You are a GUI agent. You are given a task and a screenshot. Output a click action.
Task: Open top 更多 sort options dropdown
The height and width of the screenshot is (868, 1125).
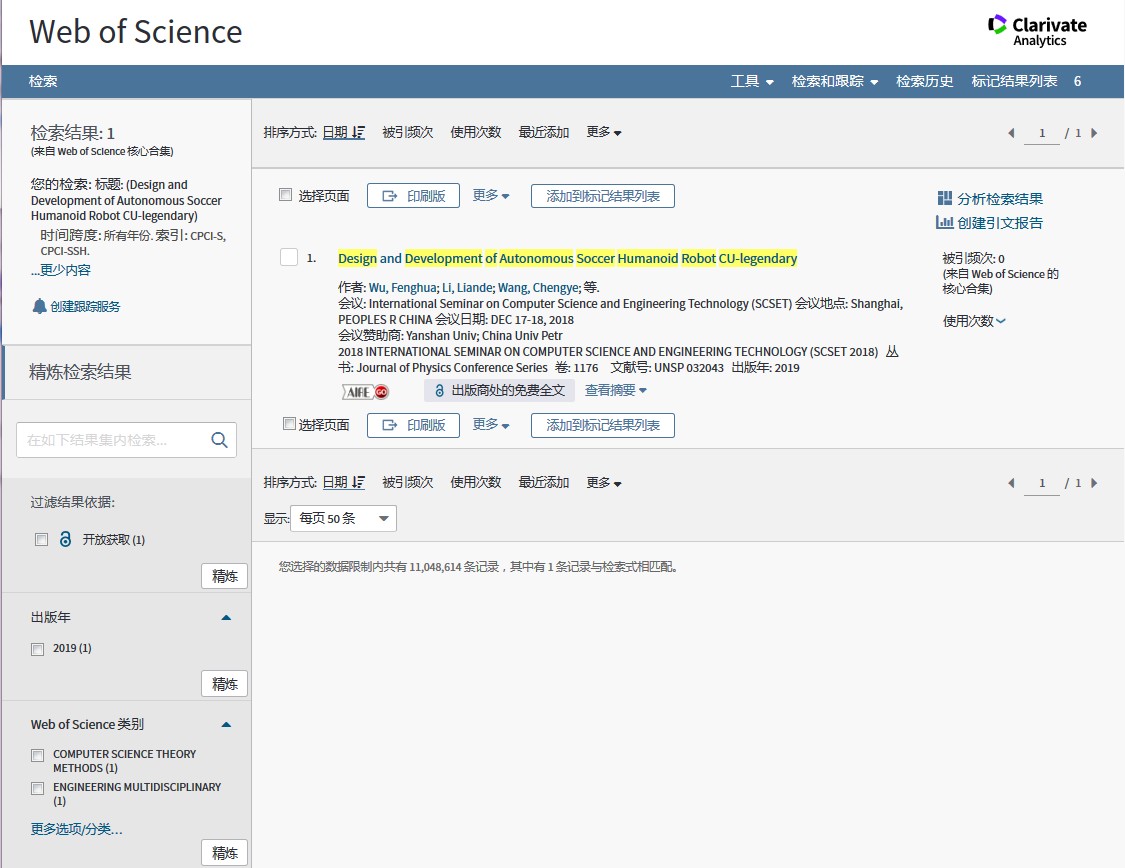pos(603,132)
